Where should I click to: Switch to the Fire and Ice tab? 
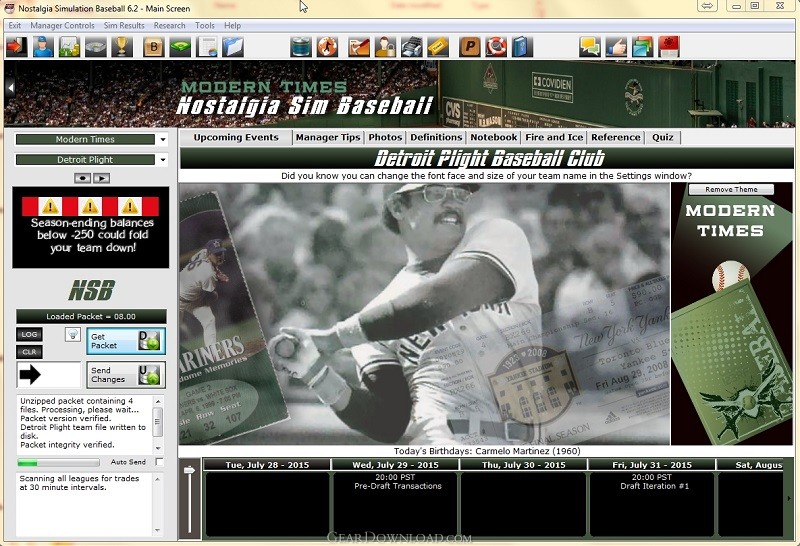pos(554,137)
